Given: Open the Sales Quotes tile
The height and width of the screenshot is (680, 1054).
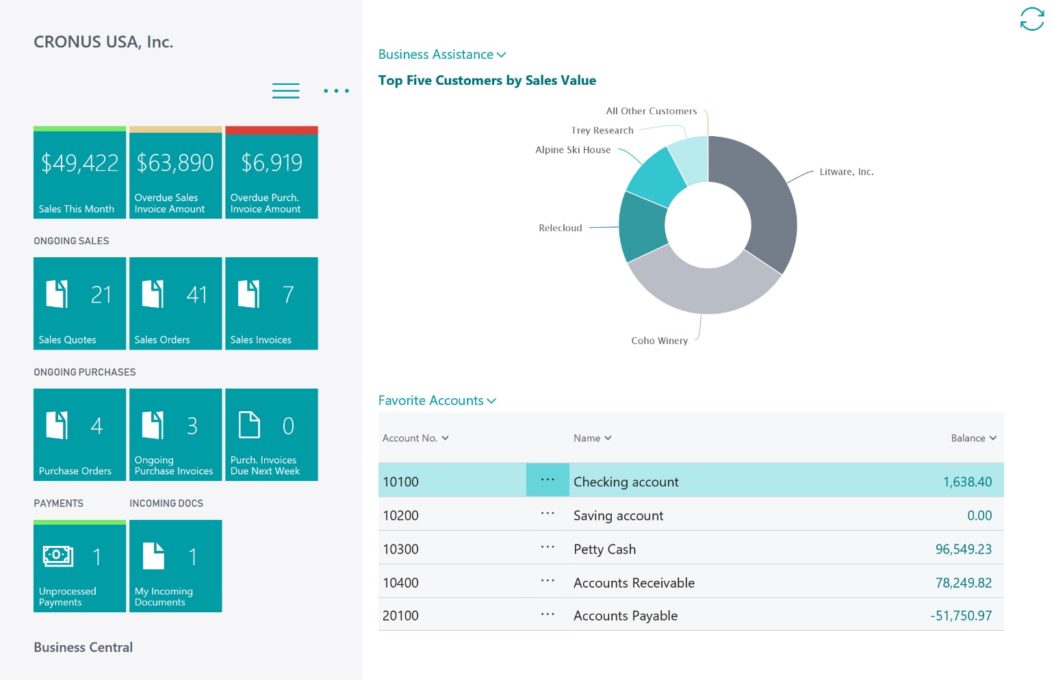Looking at the screenshot, I should [x=79, y=303].
